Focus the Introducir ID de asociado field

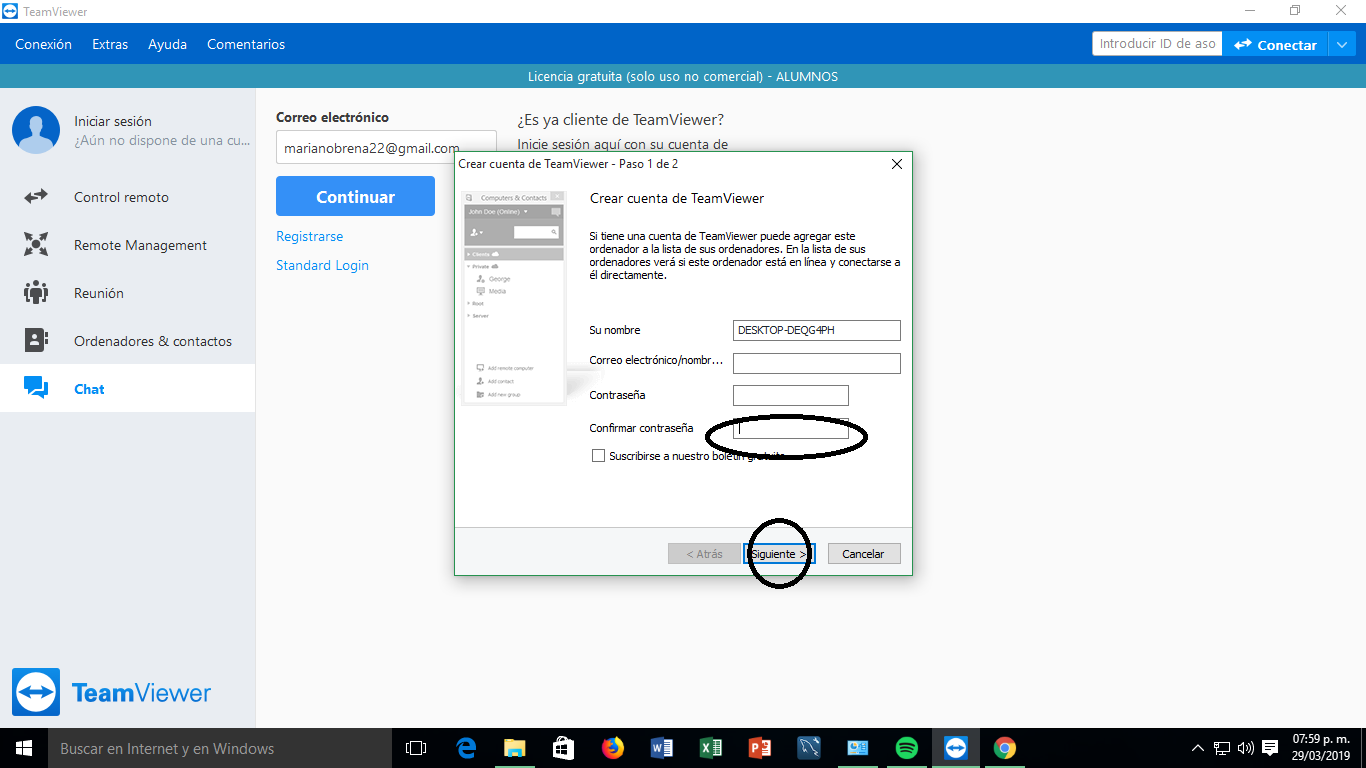point(1157,44)
